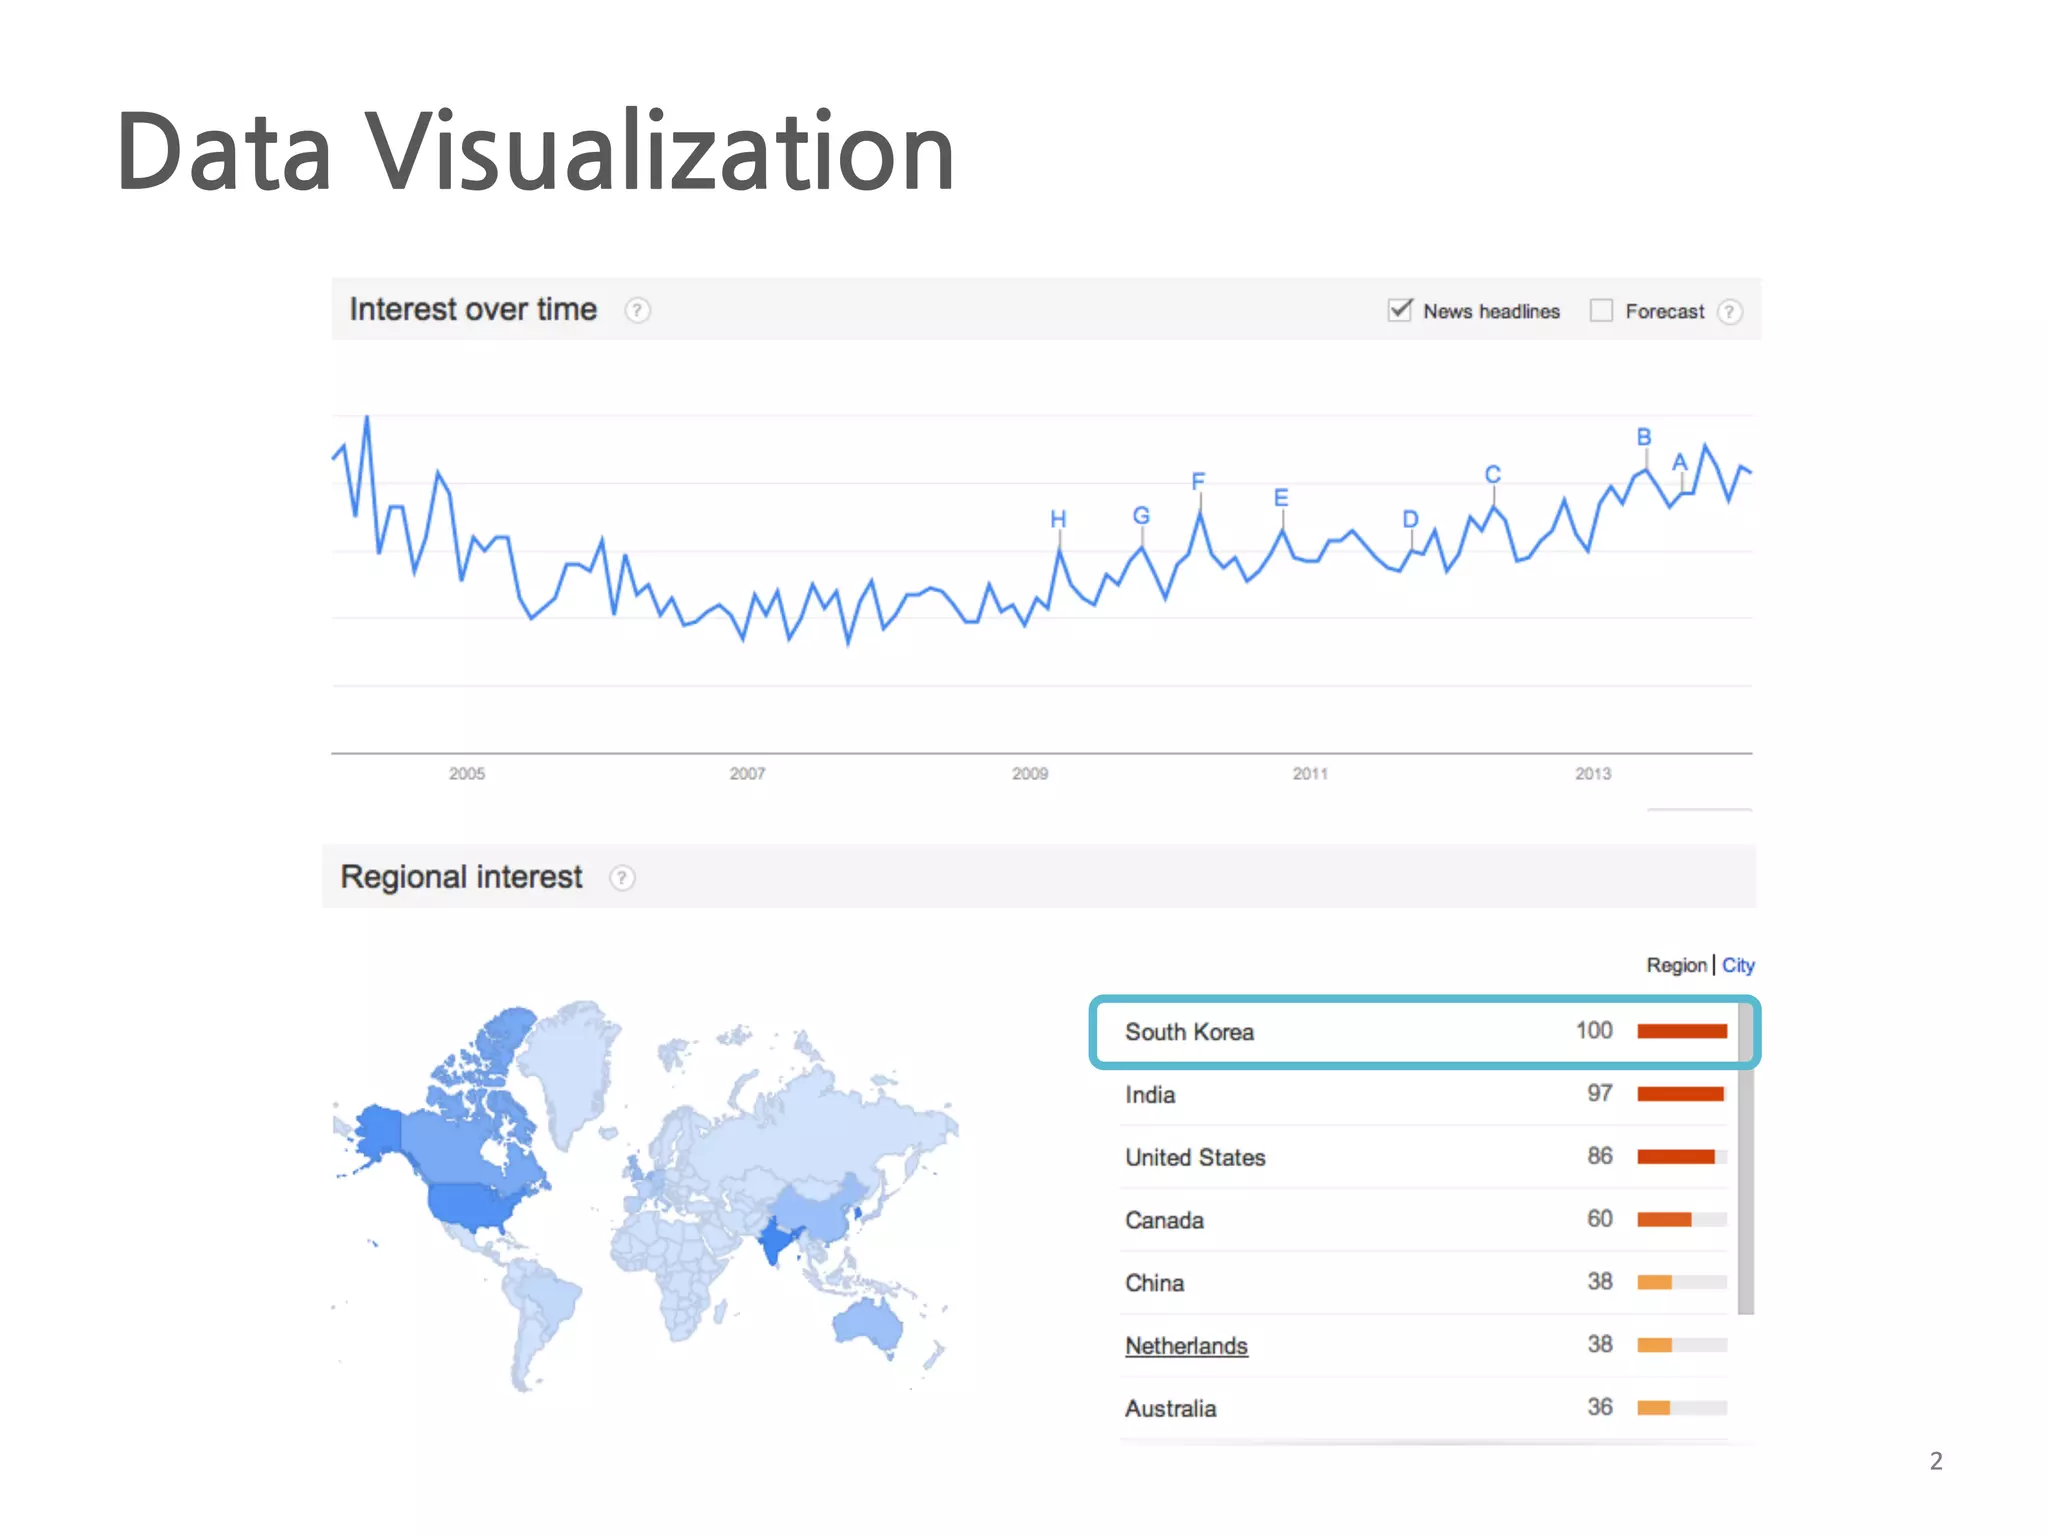The width and height of the screenshot is (2048, 1536).
Task: Click help icon beside Forecast option
Action: [1729, 312]
